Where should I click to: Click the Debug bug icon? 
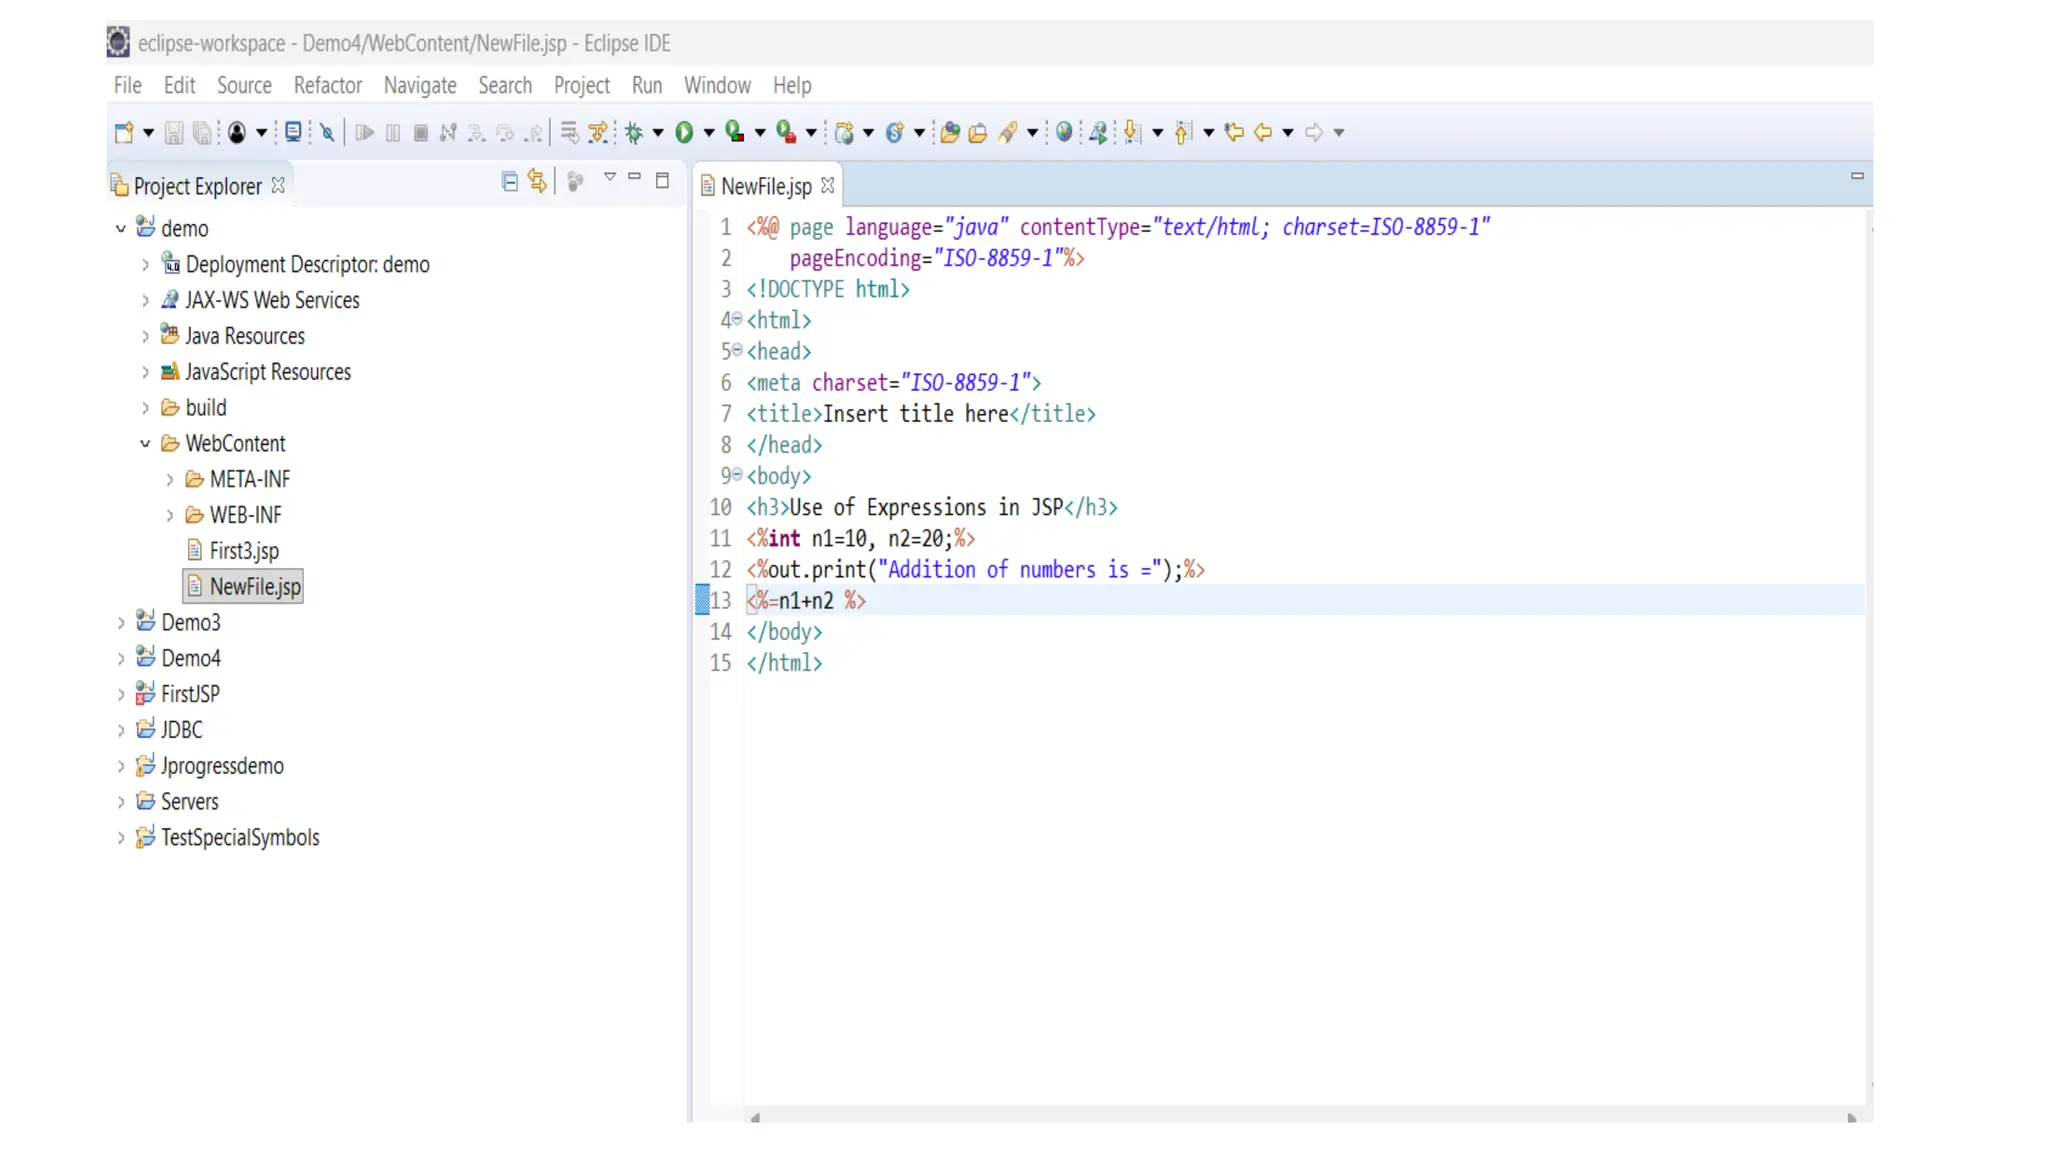coord(634,132)
